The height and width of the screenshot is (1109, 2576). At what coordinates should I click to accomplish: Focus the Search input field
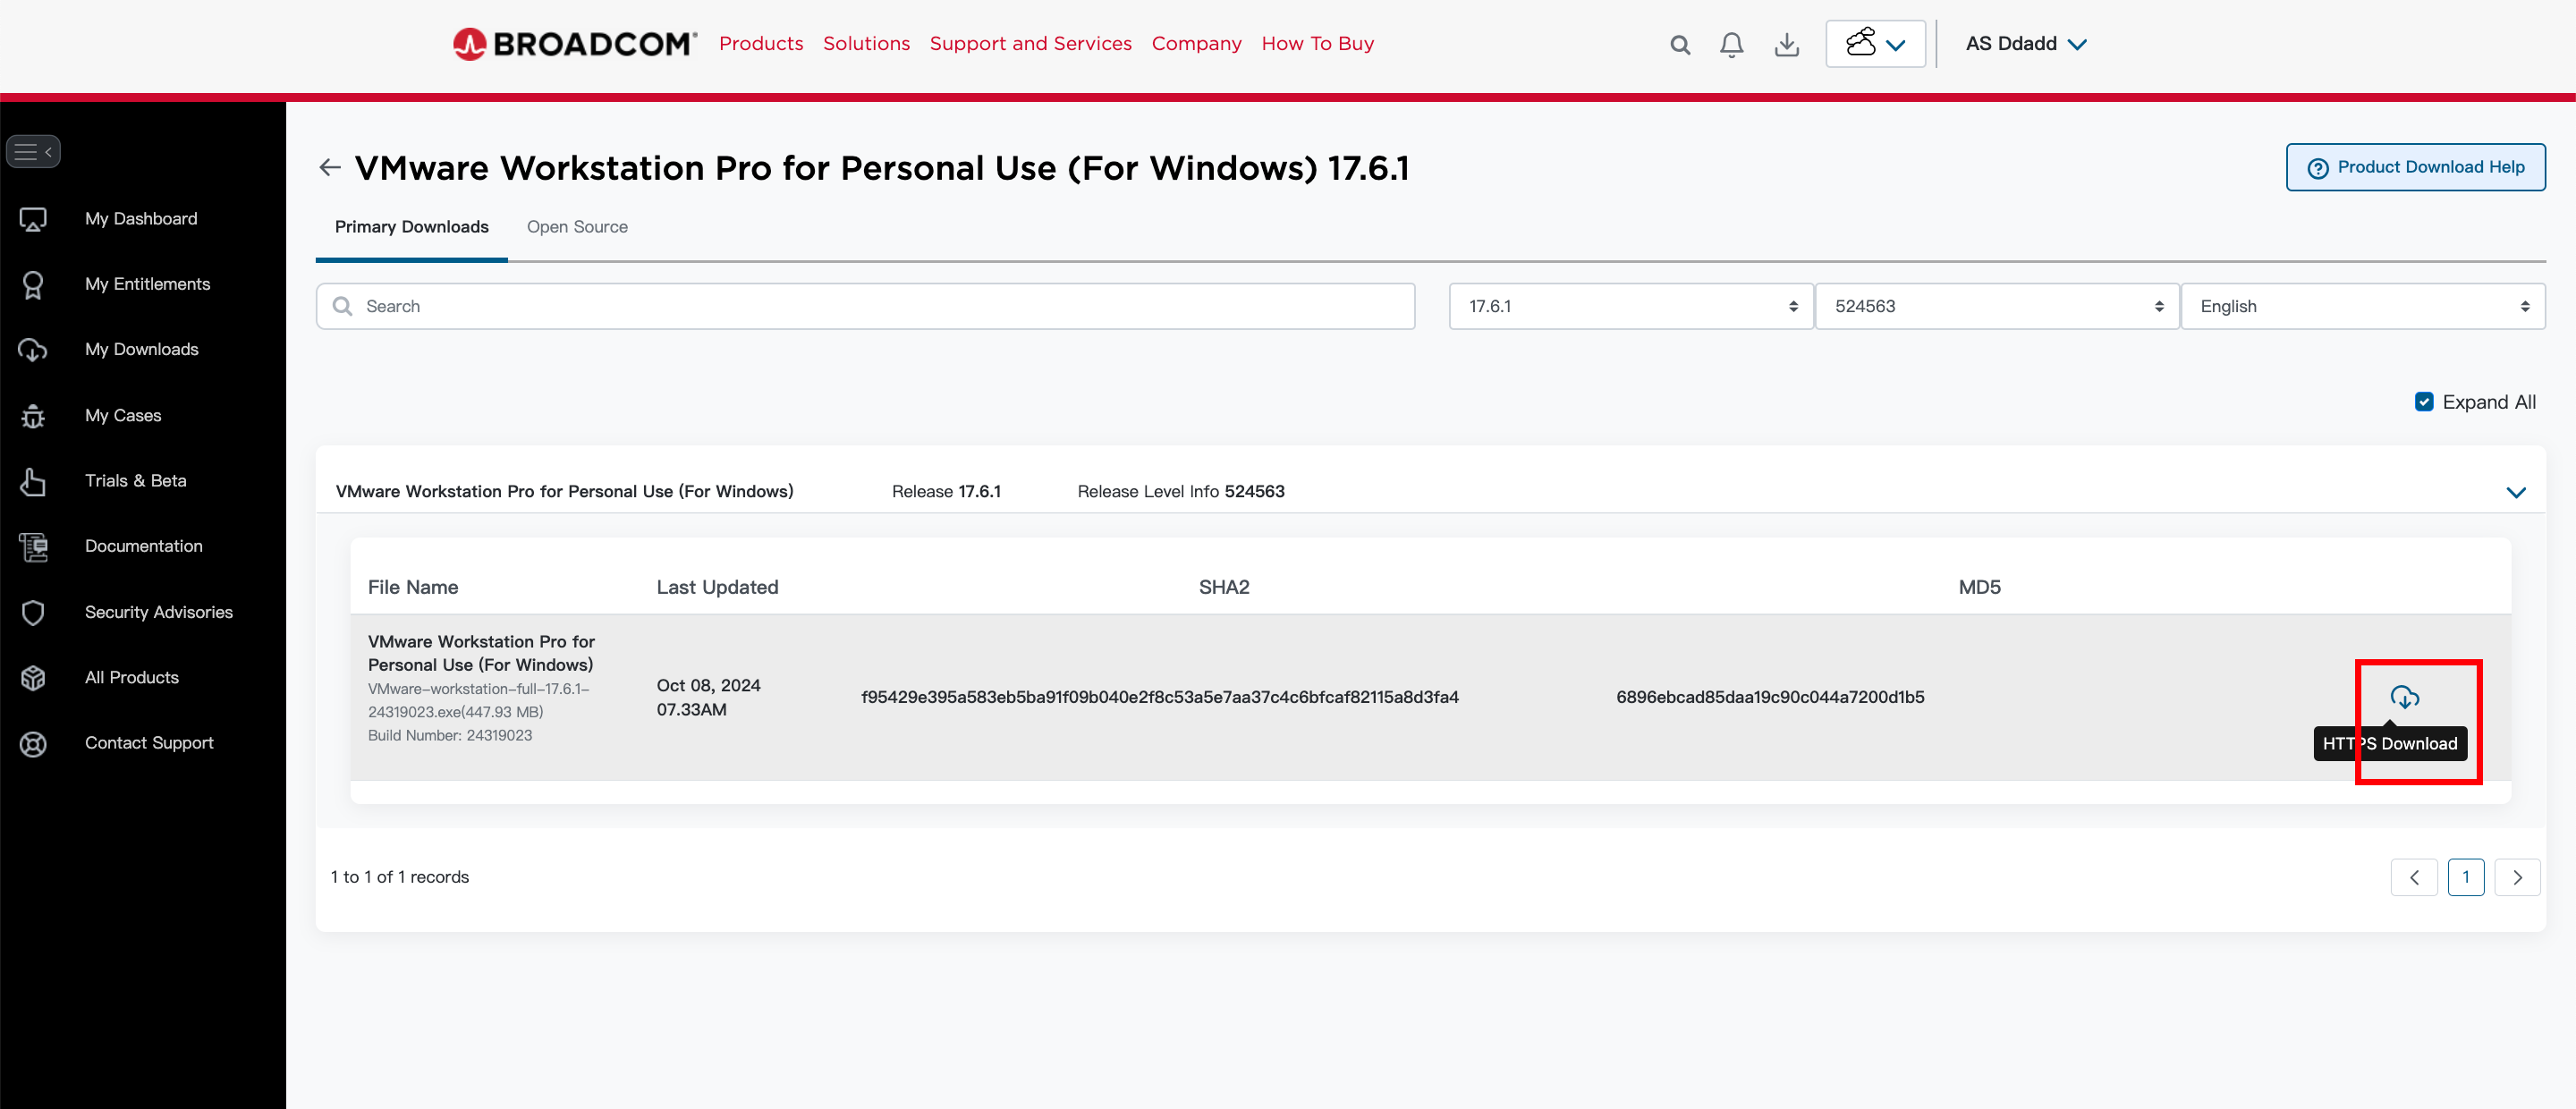click(866, 307)
